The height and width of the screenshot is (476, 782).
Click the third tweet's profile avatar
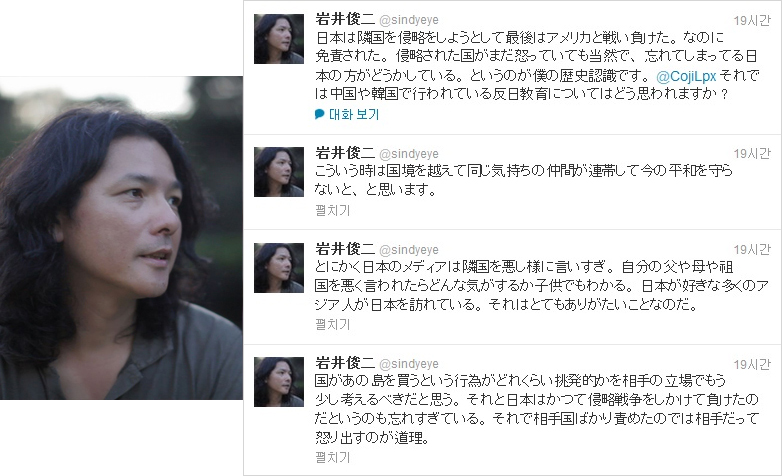pyautogui.click(x=279, y=268)
